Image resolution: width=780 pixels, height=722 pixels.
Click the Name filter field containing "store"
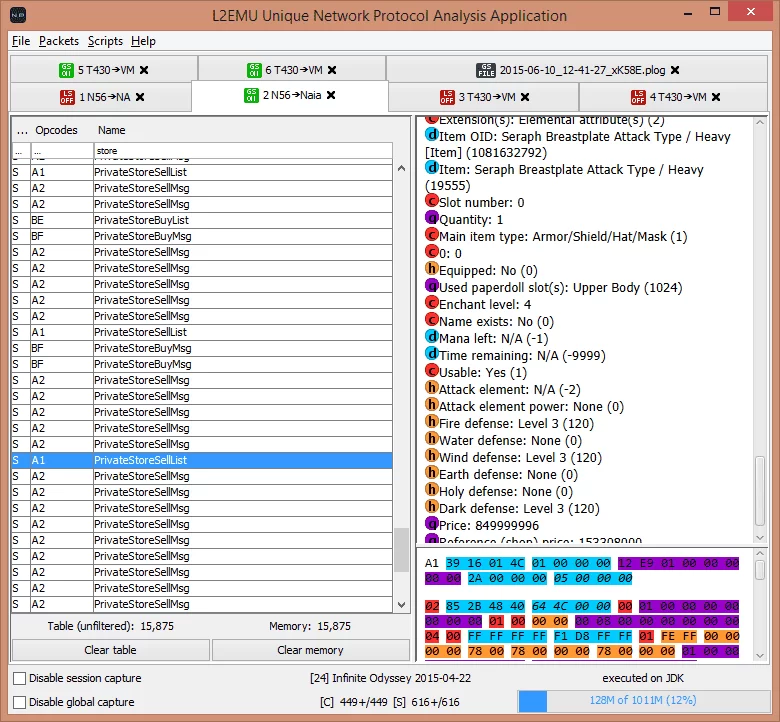click(x=240, y=151)
